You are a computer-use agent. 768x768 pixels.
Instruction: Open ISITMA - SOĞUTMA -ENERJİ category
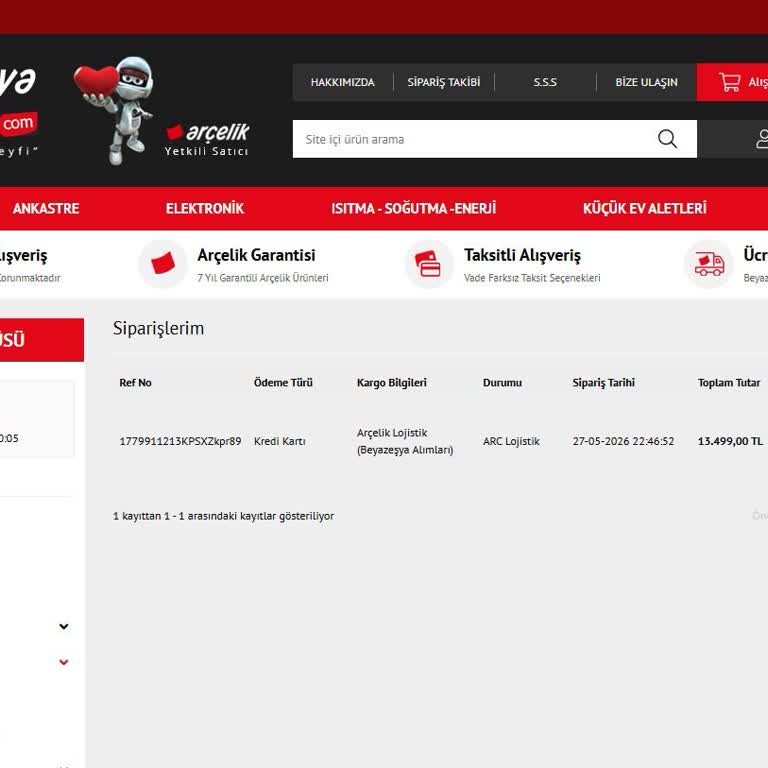pos(413,209)
